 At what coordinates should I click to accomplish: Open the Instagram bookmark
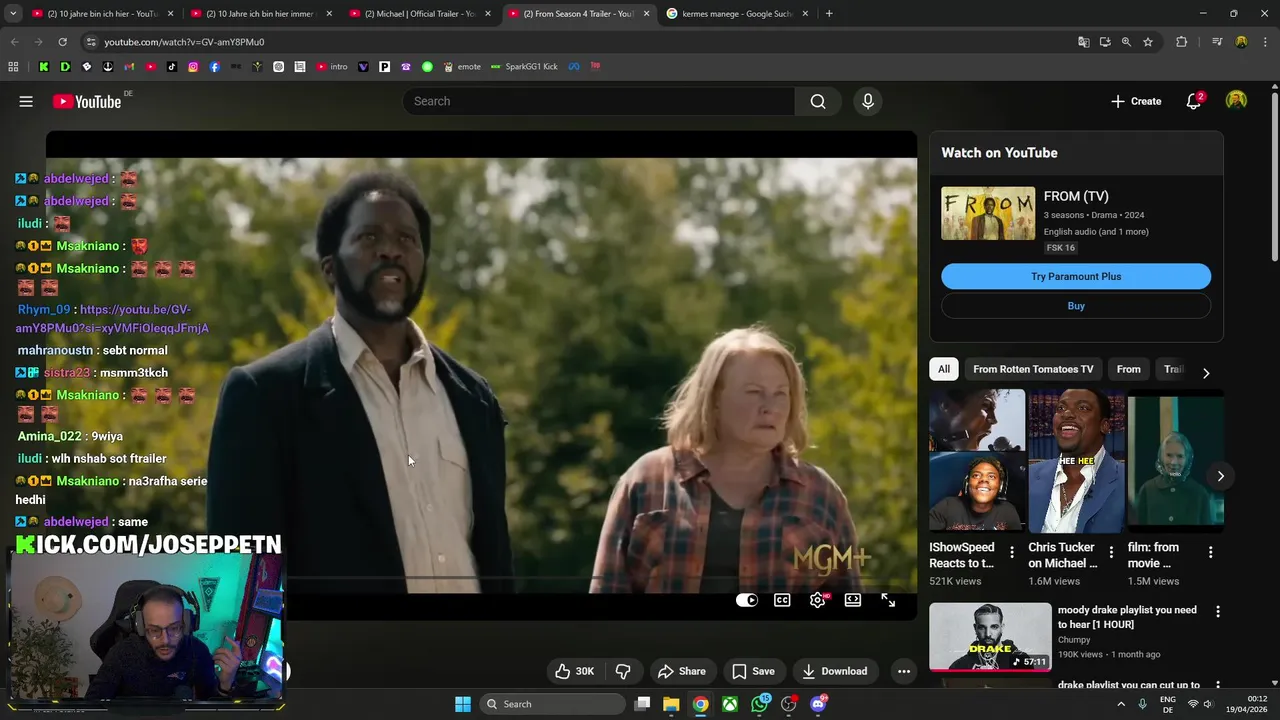click(x=193, y=67)
